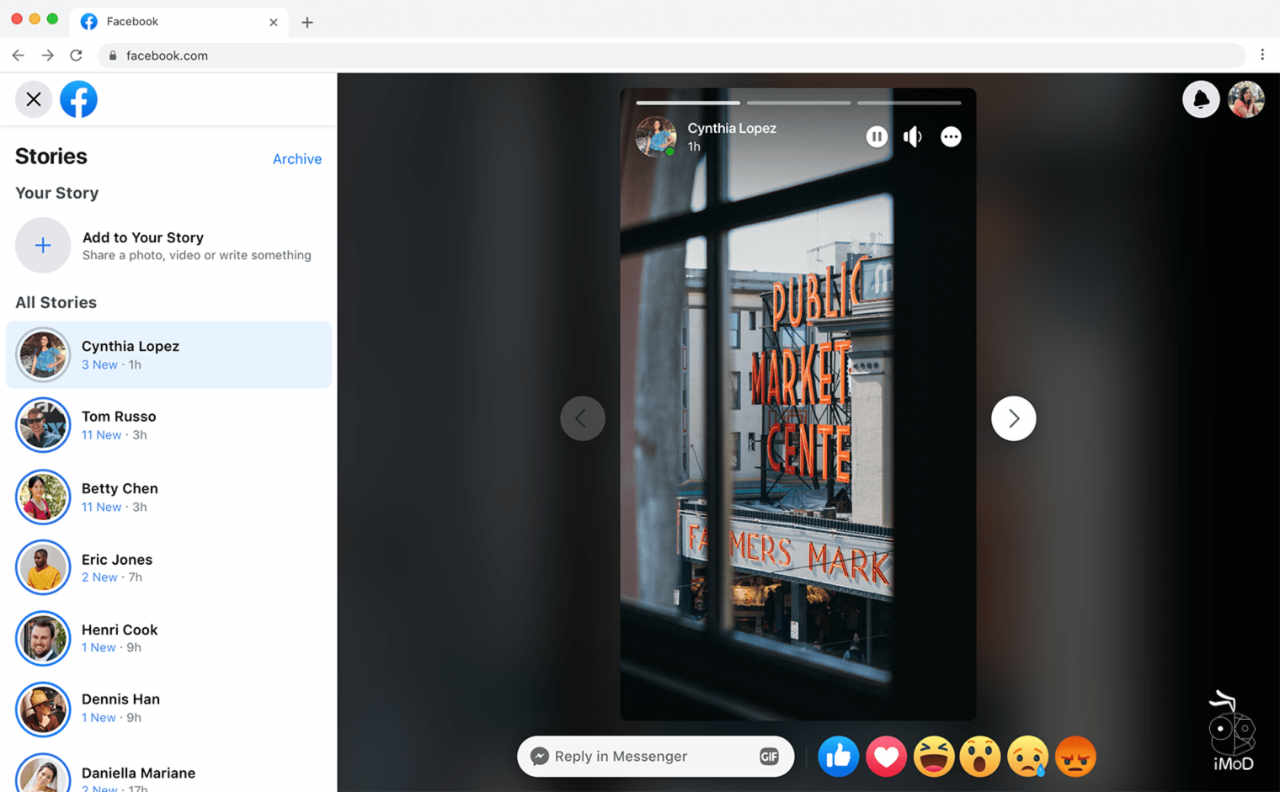This screenshot has height=792, width=1280.
Task: Open the Archive link
Action: [297, 158]
